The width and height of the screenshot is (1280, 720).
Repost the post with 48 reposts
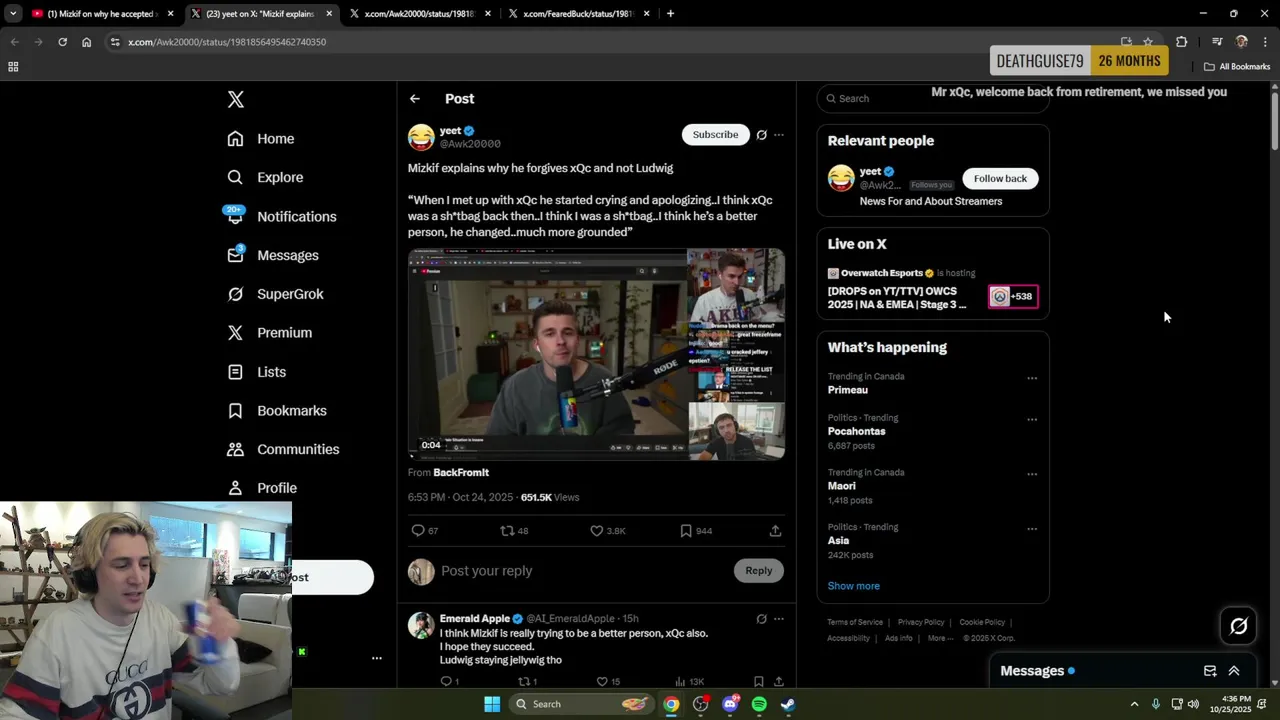514,531
